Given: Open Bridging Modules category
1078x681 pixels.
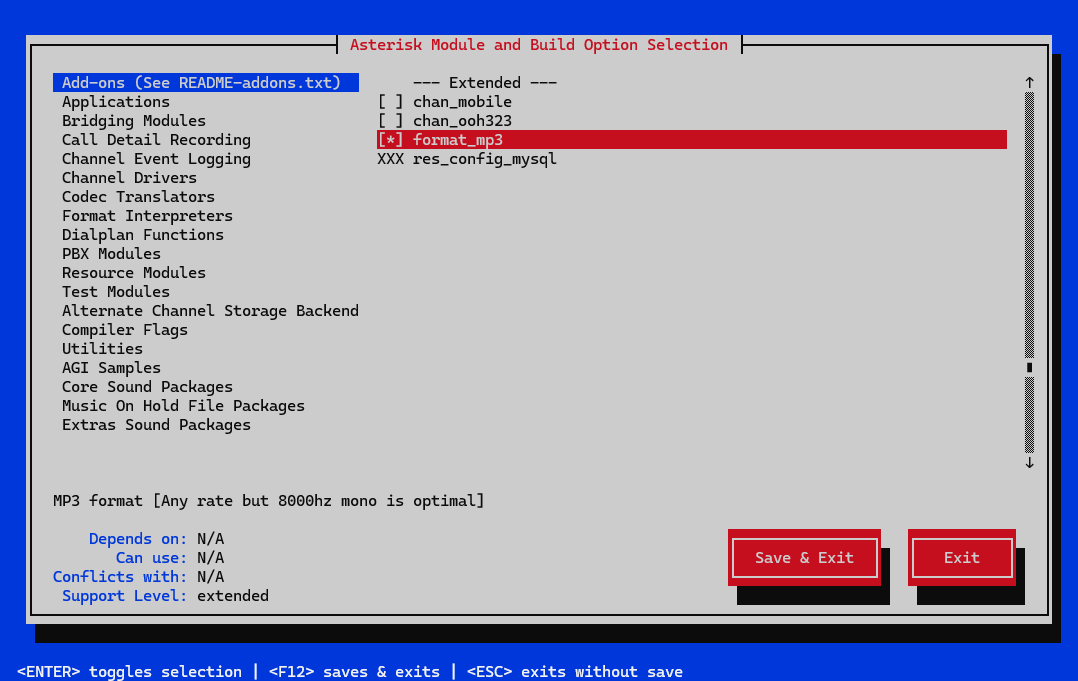Looking at the screenshot, I should (134, 121).
